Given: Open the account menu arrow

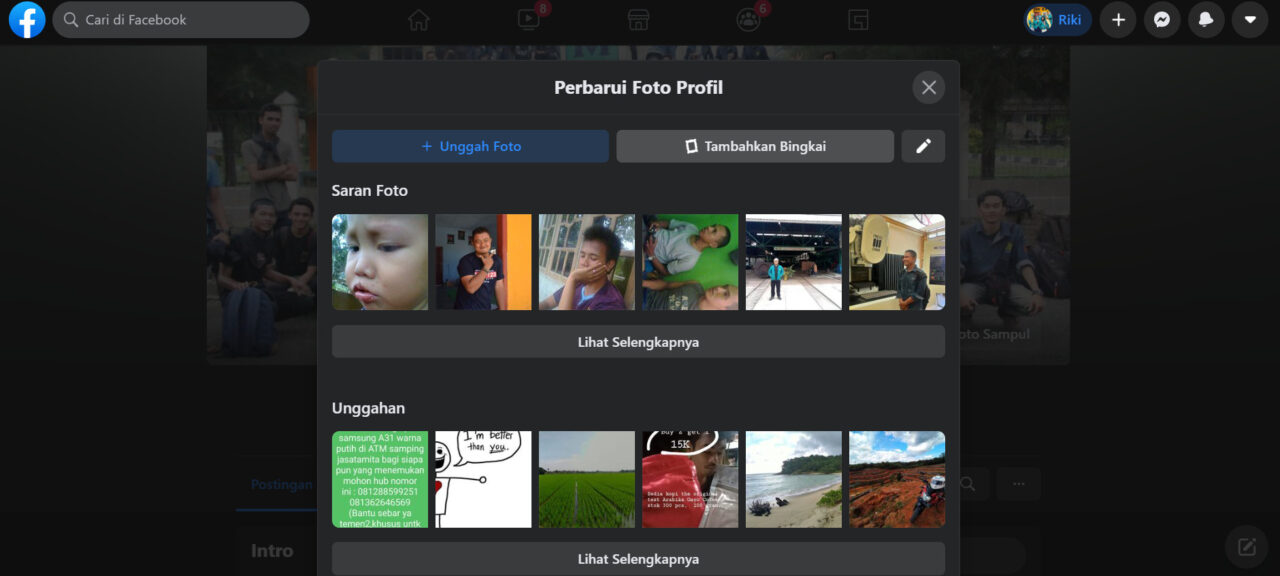Looking at the screenshot, I should [1250, 19].
